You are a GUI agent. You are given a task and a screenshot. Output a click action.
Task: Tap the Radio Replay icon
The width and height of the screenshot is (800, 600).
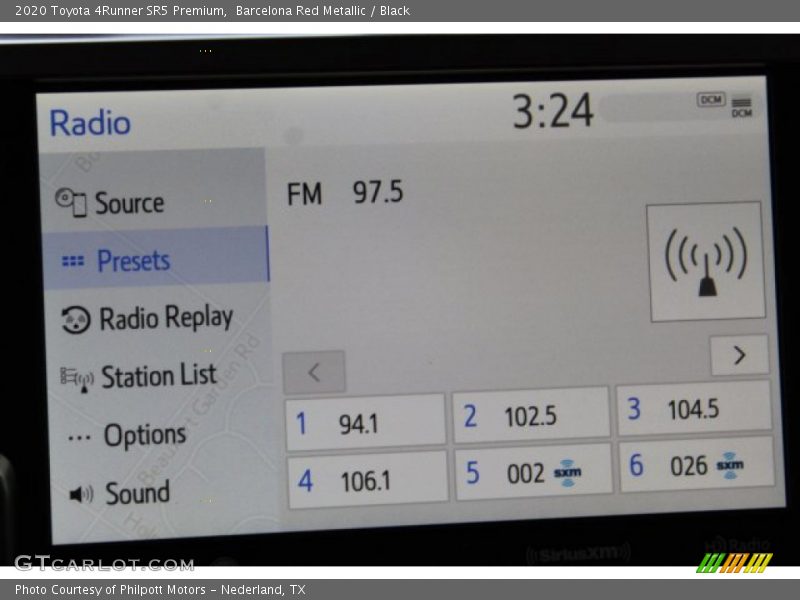(76, 319)
